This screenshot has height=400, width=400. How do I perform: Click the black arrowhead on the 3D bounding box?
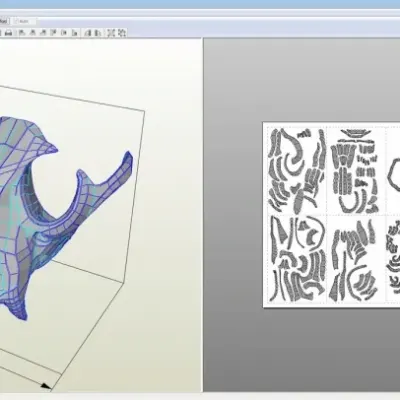click(x=46, y=386)
